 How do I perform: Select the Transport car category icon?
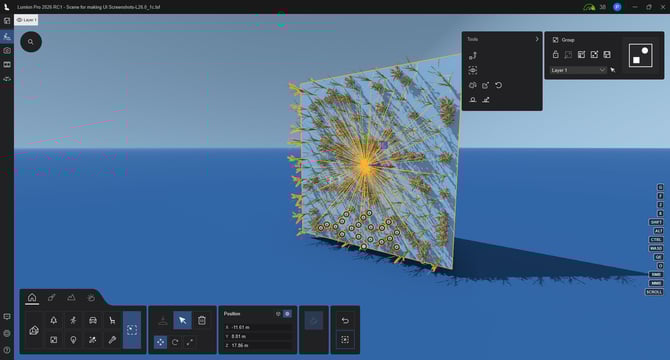pos(93,320)
